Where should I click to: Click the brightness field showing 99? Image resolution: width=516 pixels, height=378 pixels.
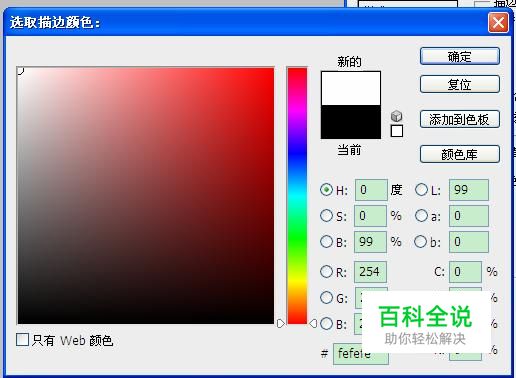(370, 242)
